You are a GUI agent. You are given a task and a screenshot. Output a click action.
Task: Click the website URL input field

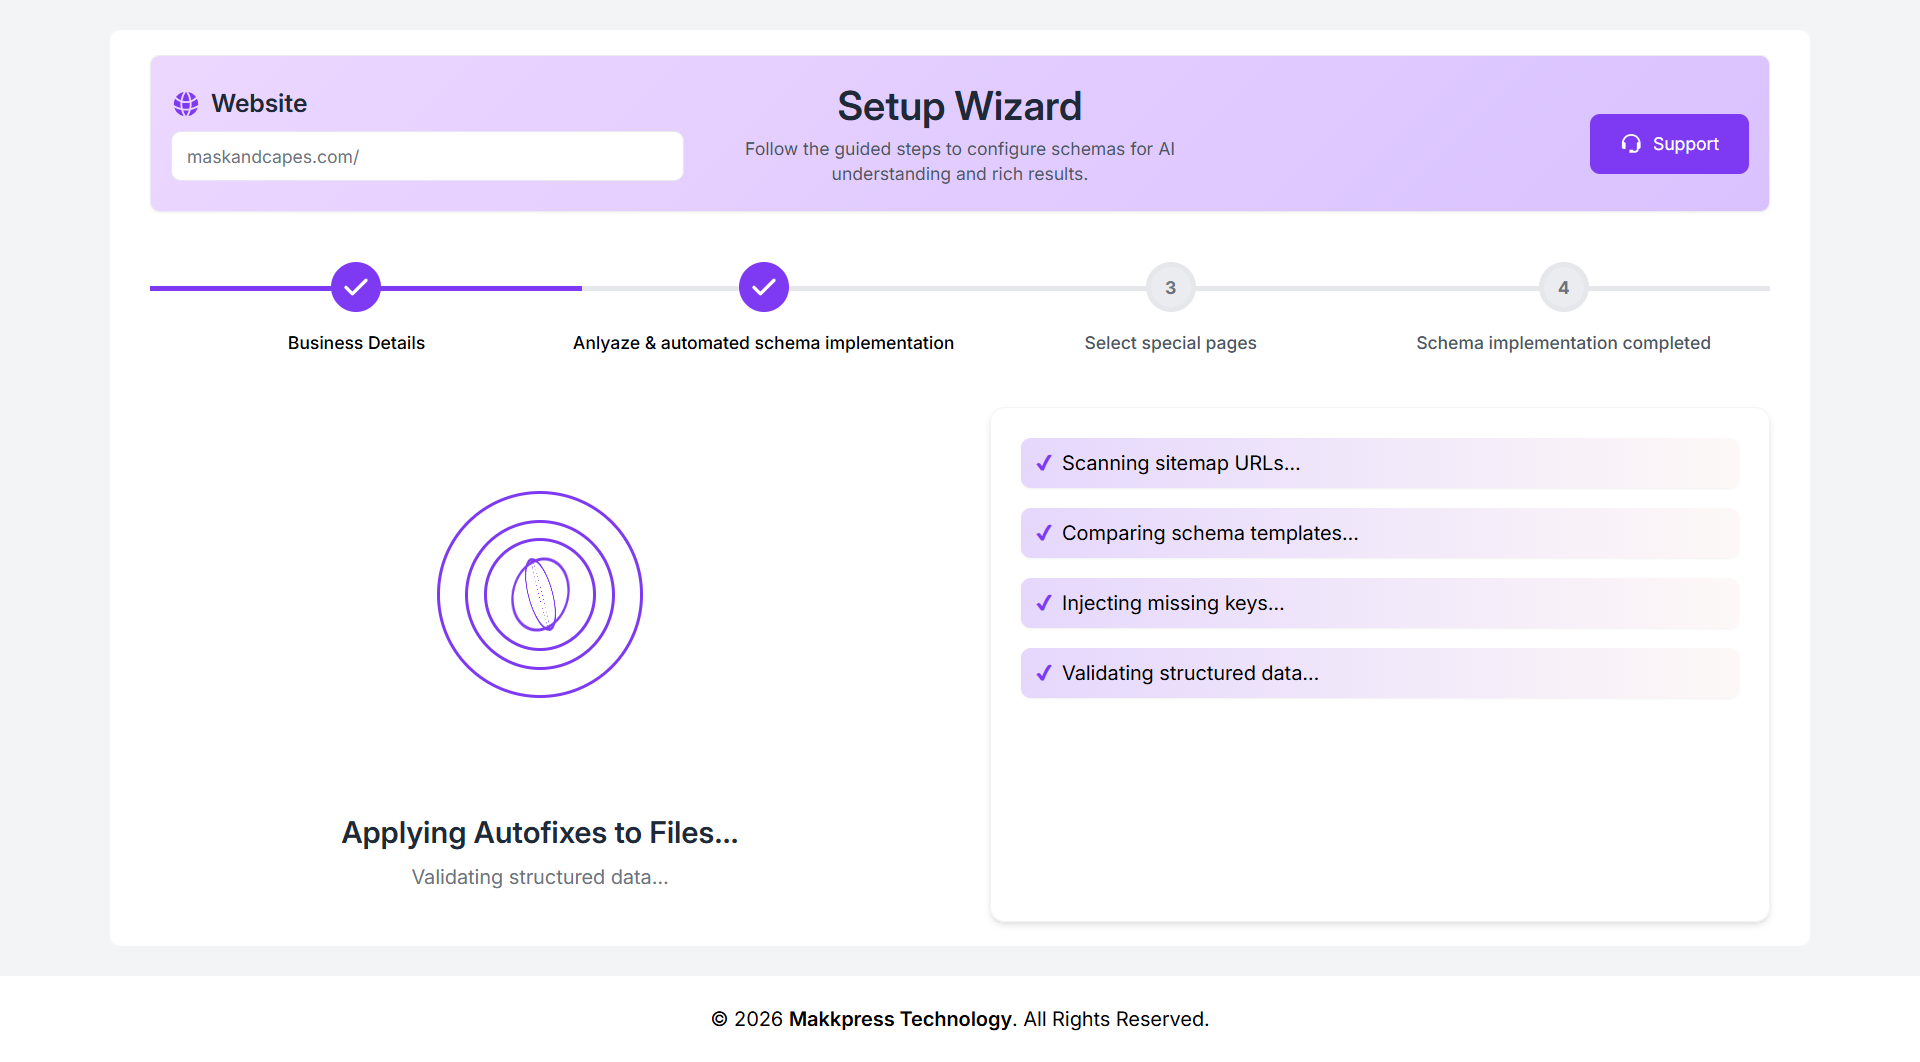pyautogui.click(x=427, y=157)
